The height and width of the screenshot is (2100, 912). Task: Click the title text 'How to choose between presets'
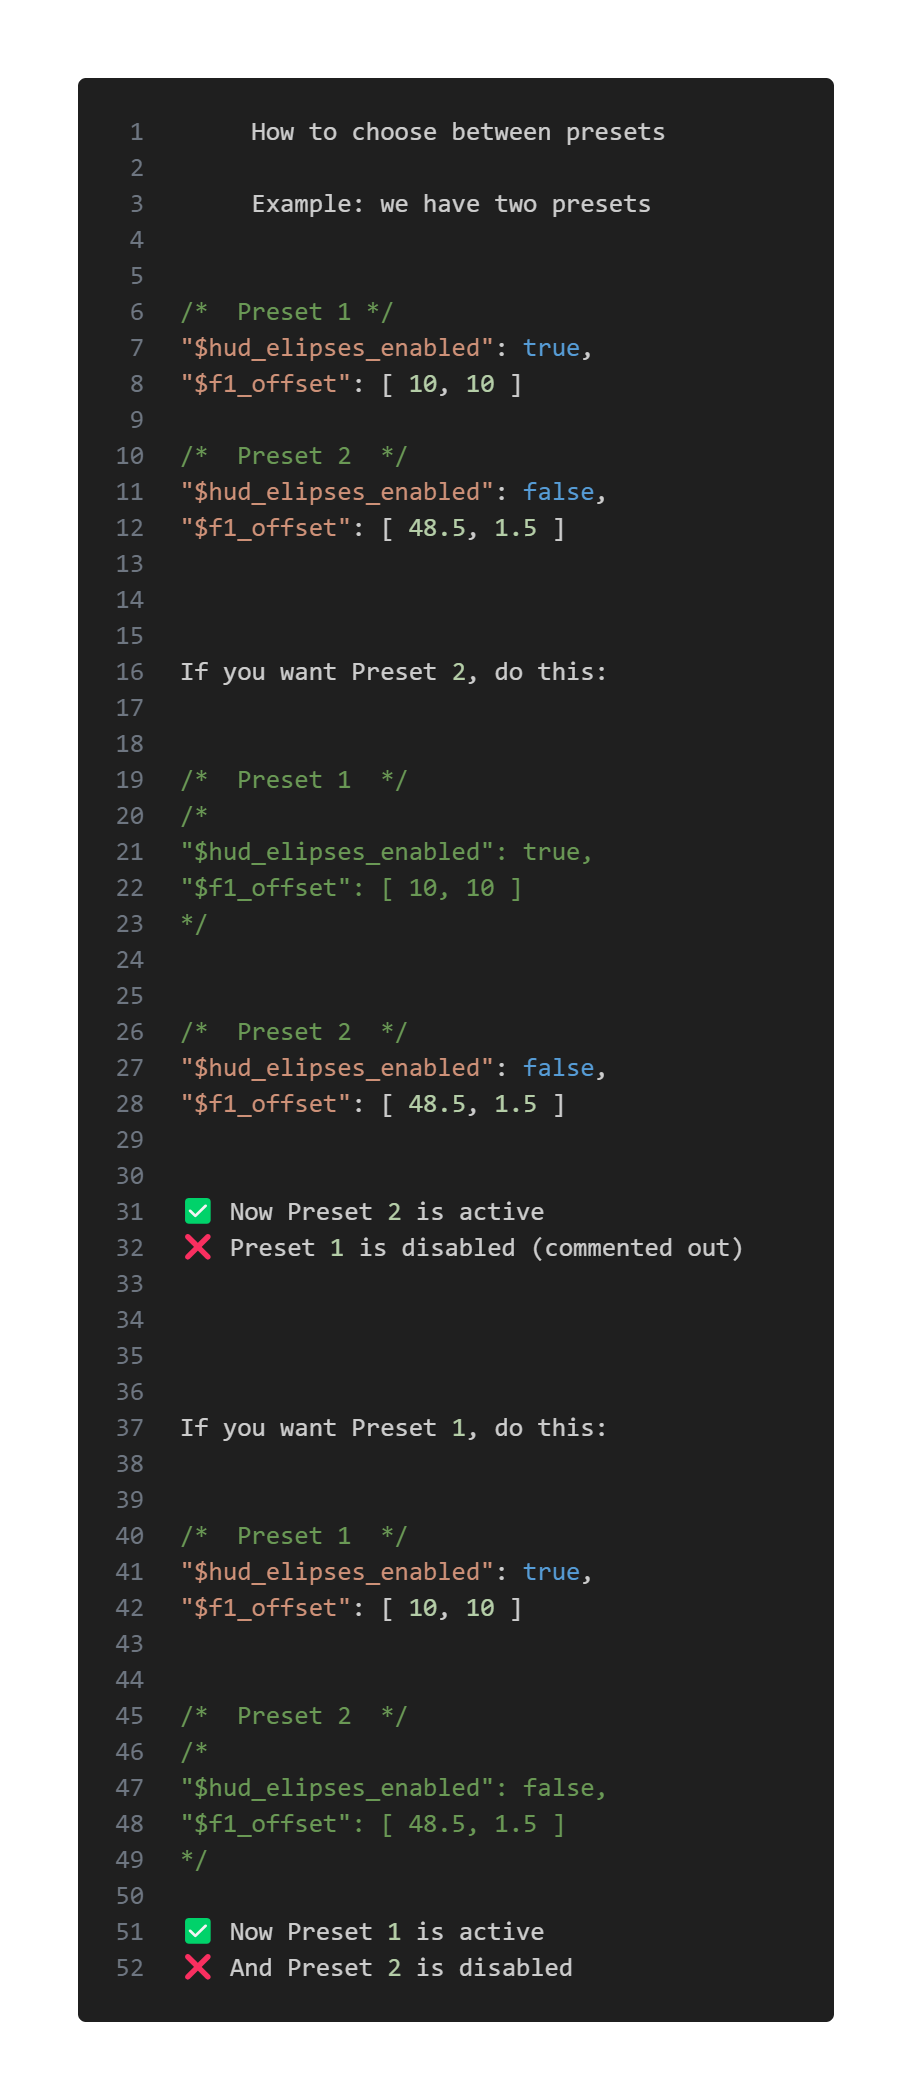pos(458,132)
